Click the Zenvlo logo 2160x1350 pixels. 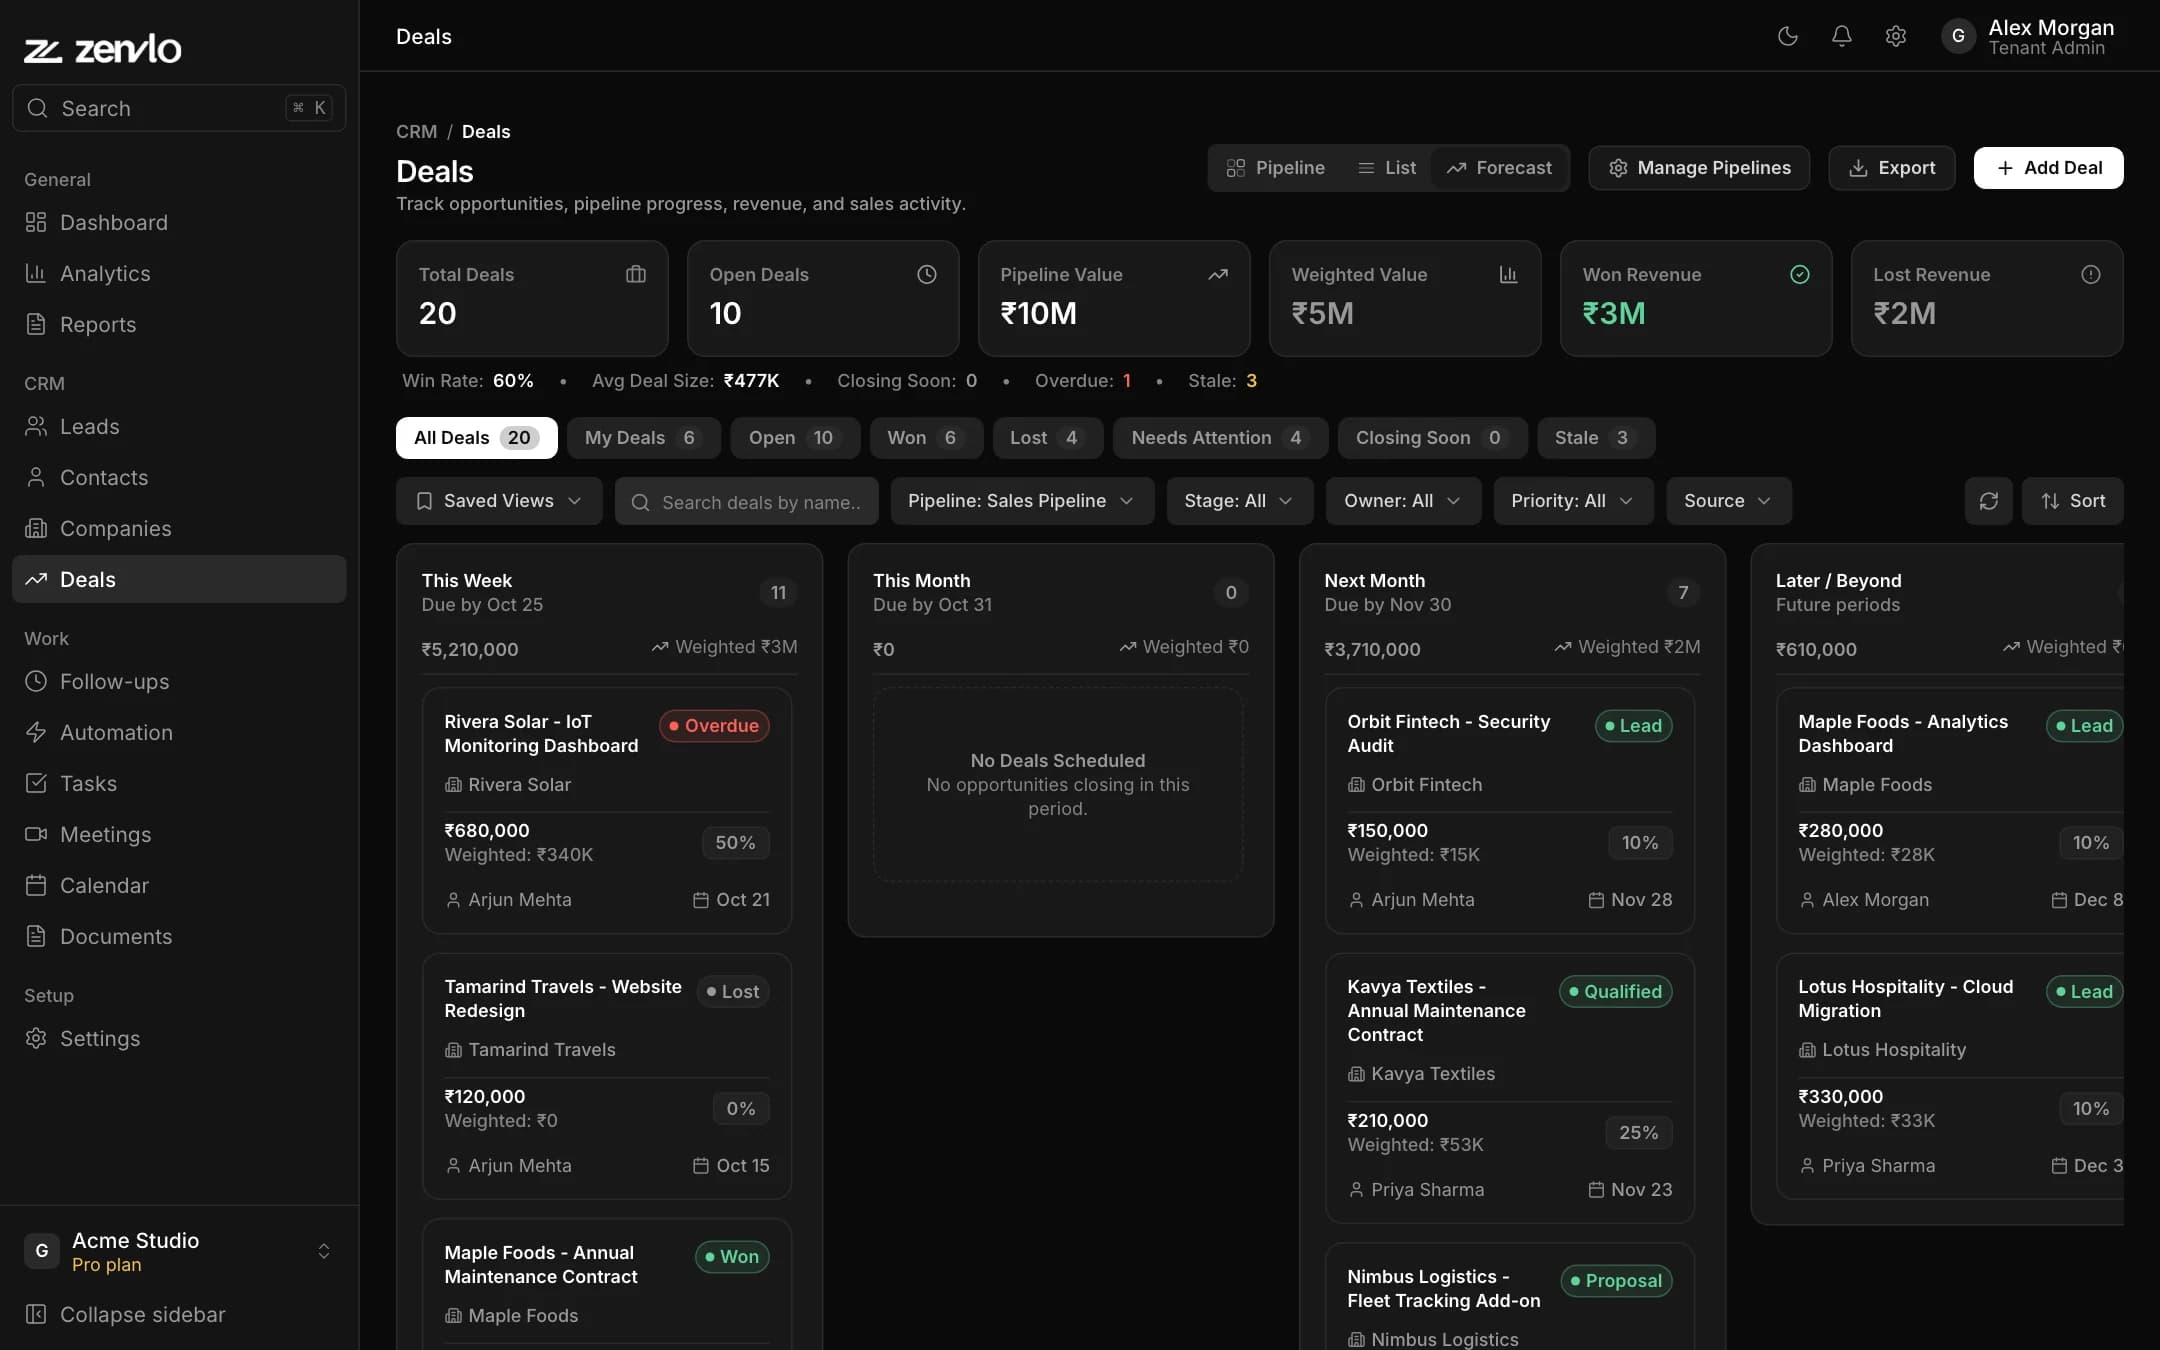tap(103, 48)
